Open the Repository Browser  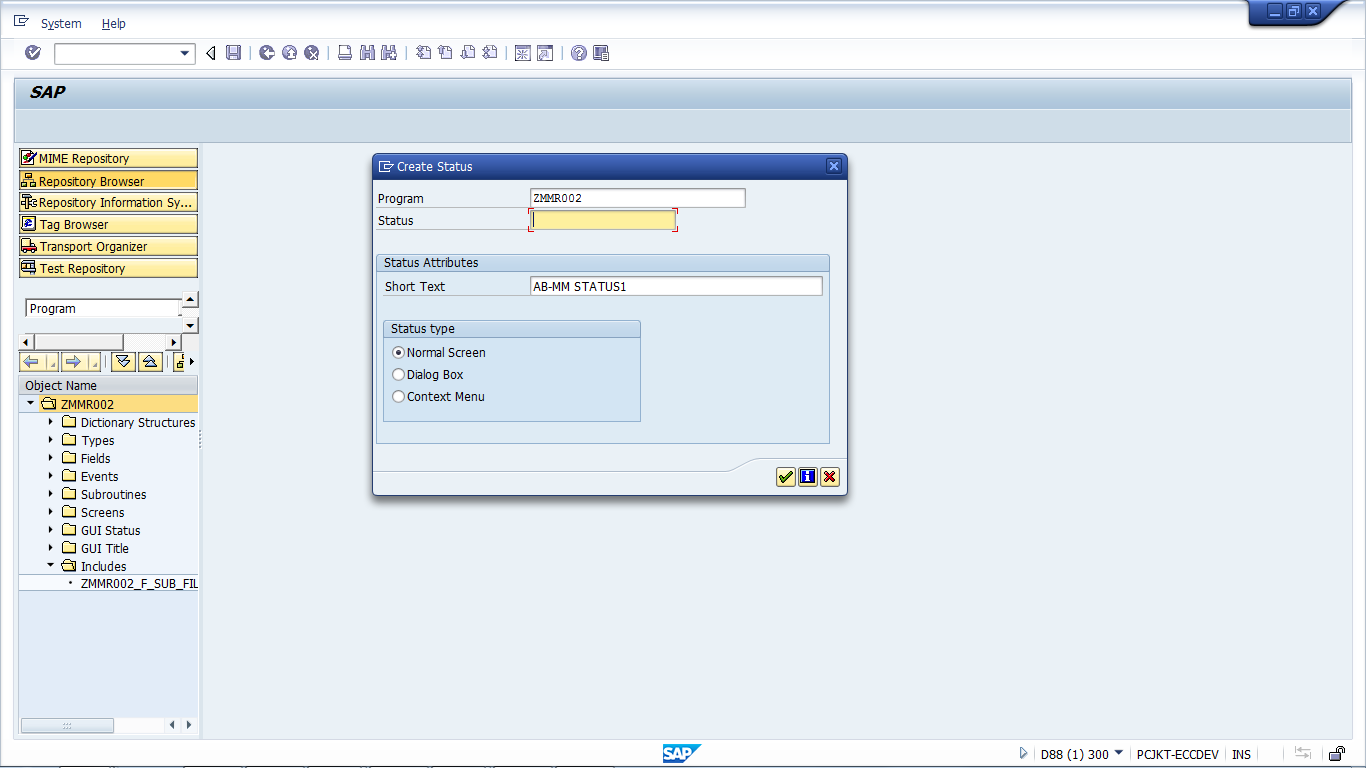click(108, 180)
